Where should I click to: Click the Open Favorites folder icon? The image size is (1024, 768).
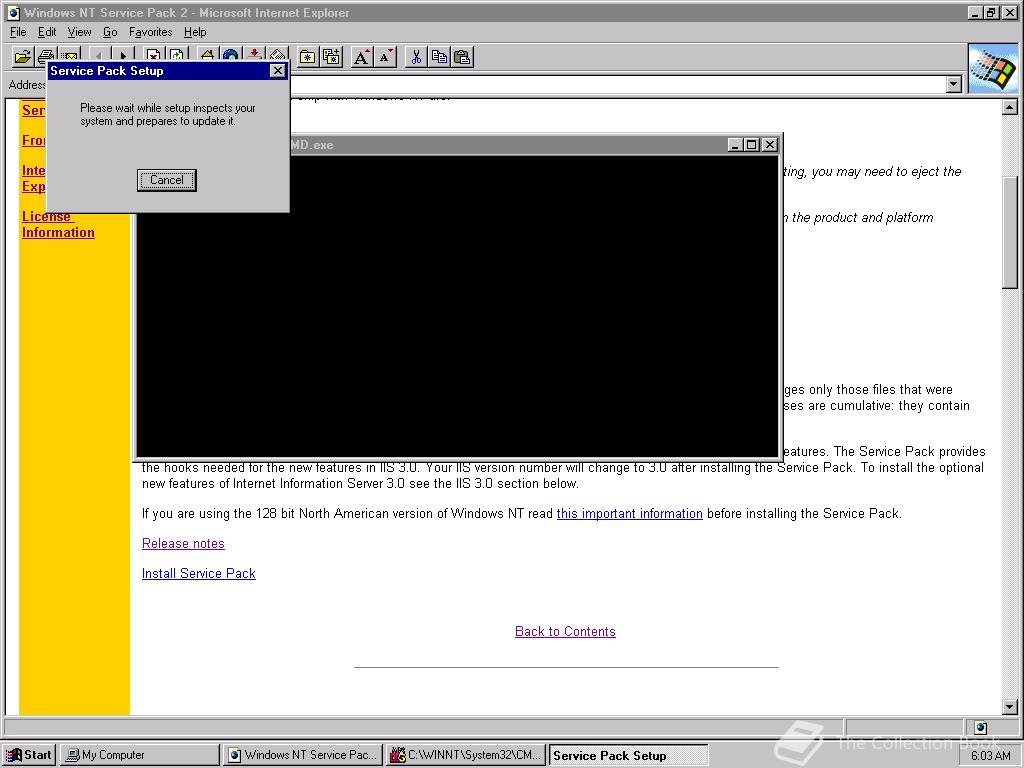point(307,57)
